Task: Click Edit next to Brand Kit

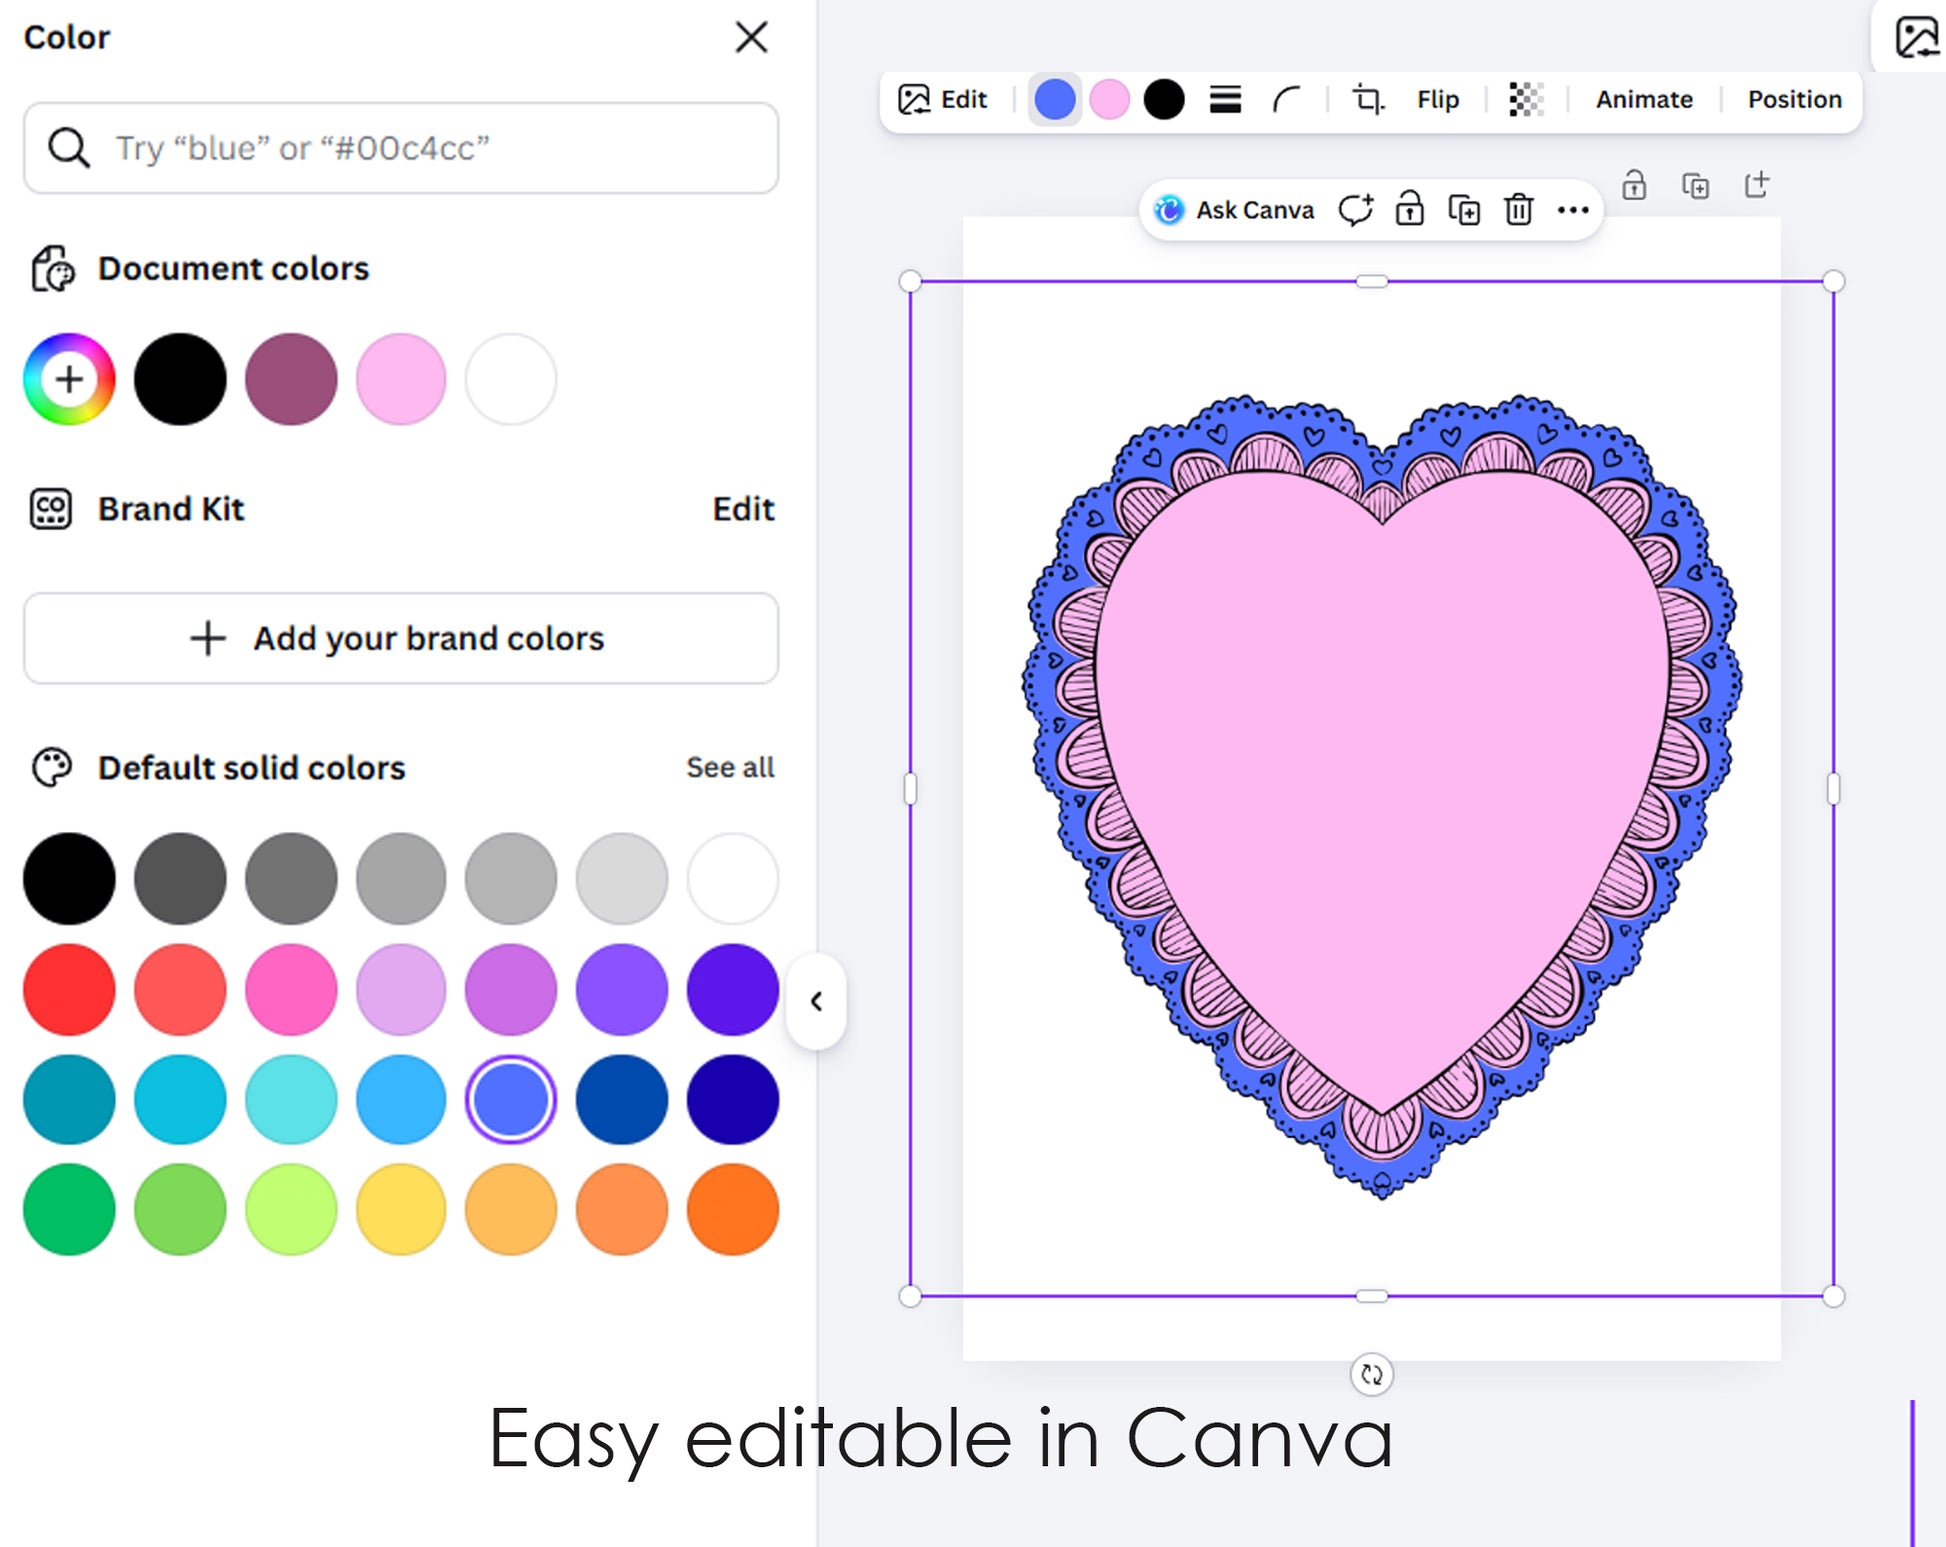Action: pos(743,509)
